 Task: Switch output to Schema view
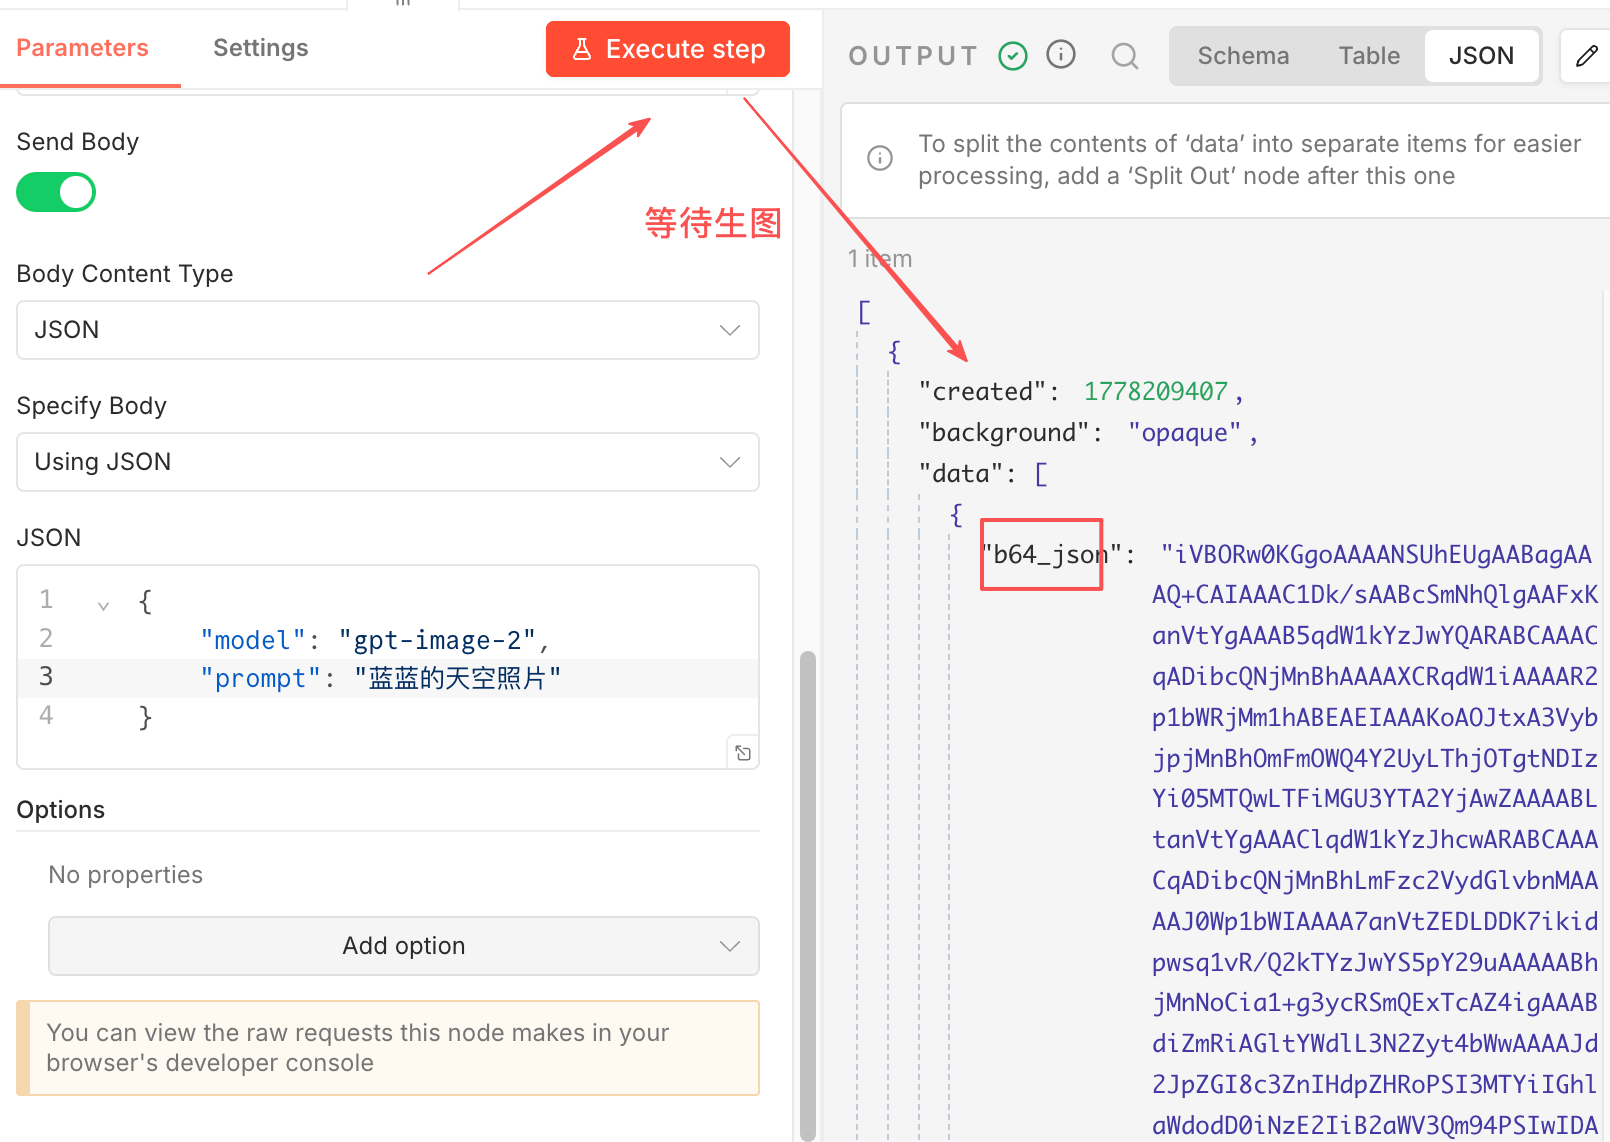coord(1243,56)
